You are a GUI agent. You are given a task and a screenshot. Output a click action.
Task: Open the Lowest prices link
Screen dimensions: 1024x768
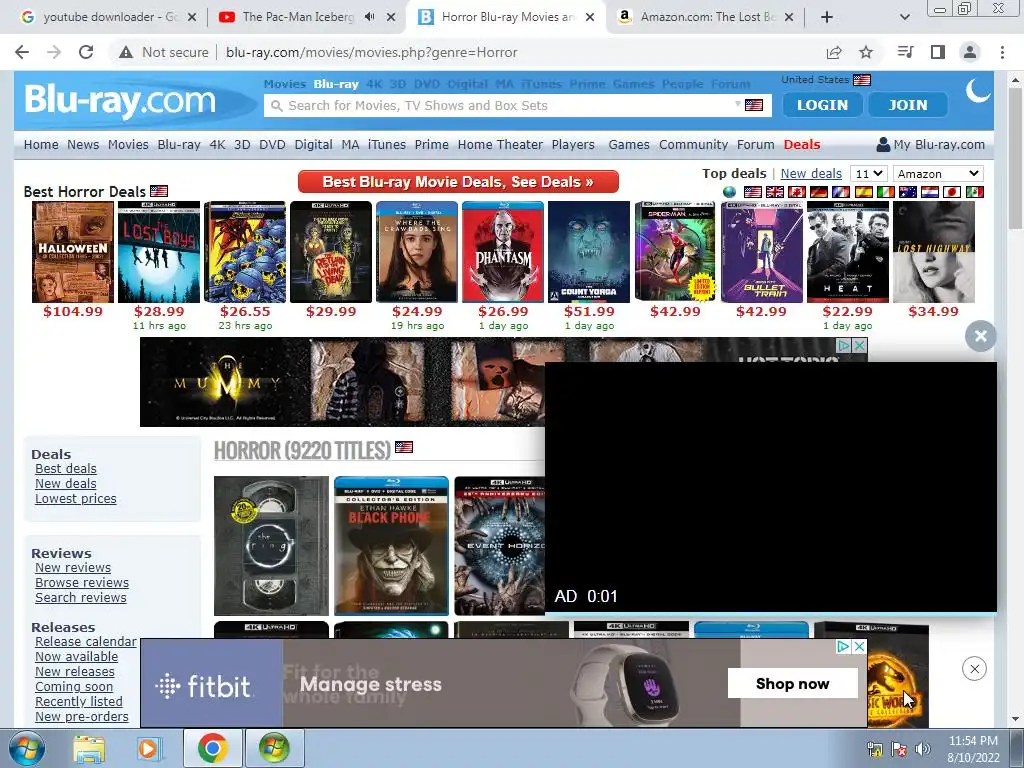click(x=76, y=498)
